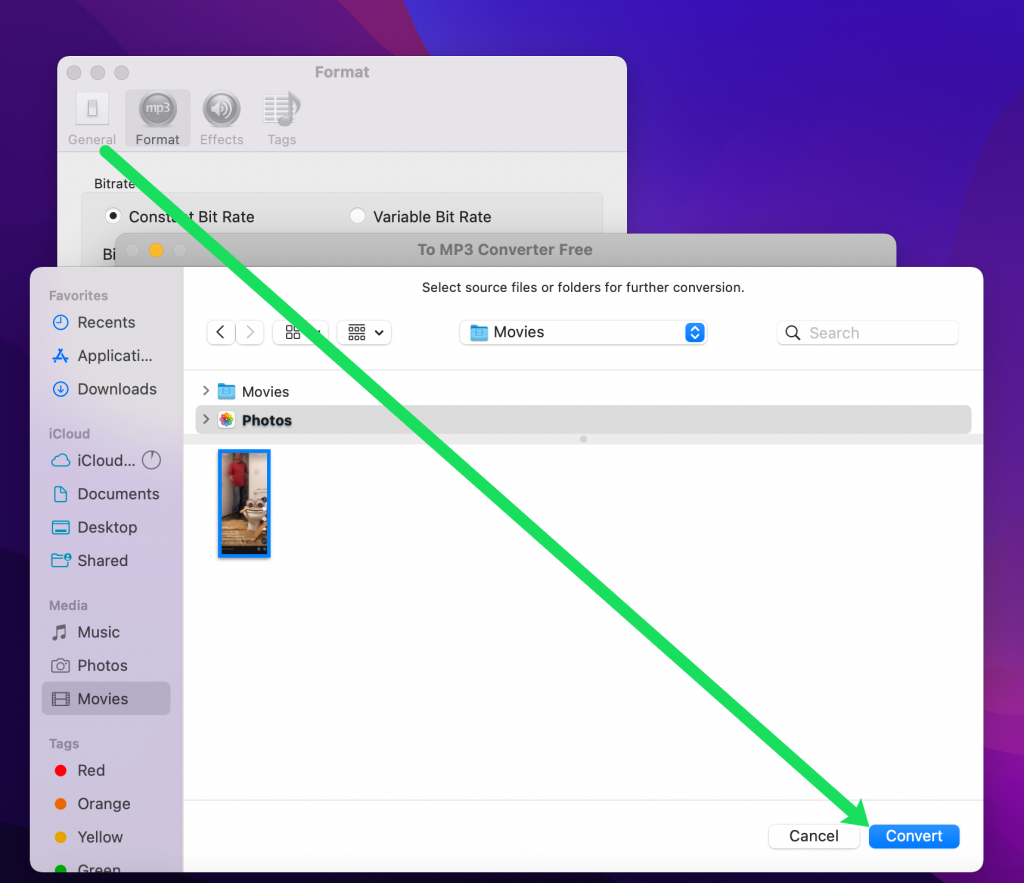The image size is (1024, 883).
Task: Open the Movies location dropdown
Action: click(583, 332)
